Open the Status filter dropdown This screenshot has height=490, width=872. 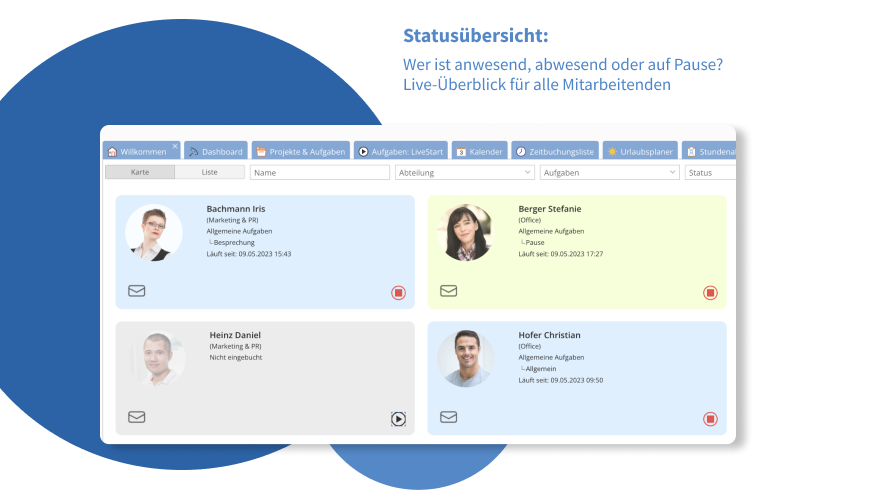pos(710,172)
